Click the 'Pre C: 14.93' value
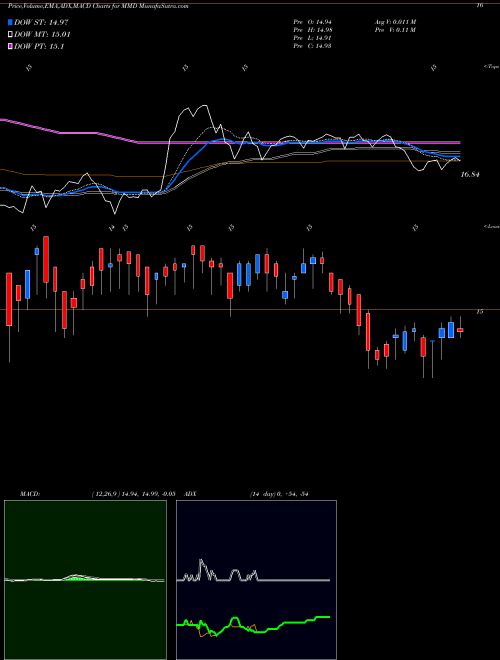This screenshot has height=660, width=500. [x=313, y=46]
